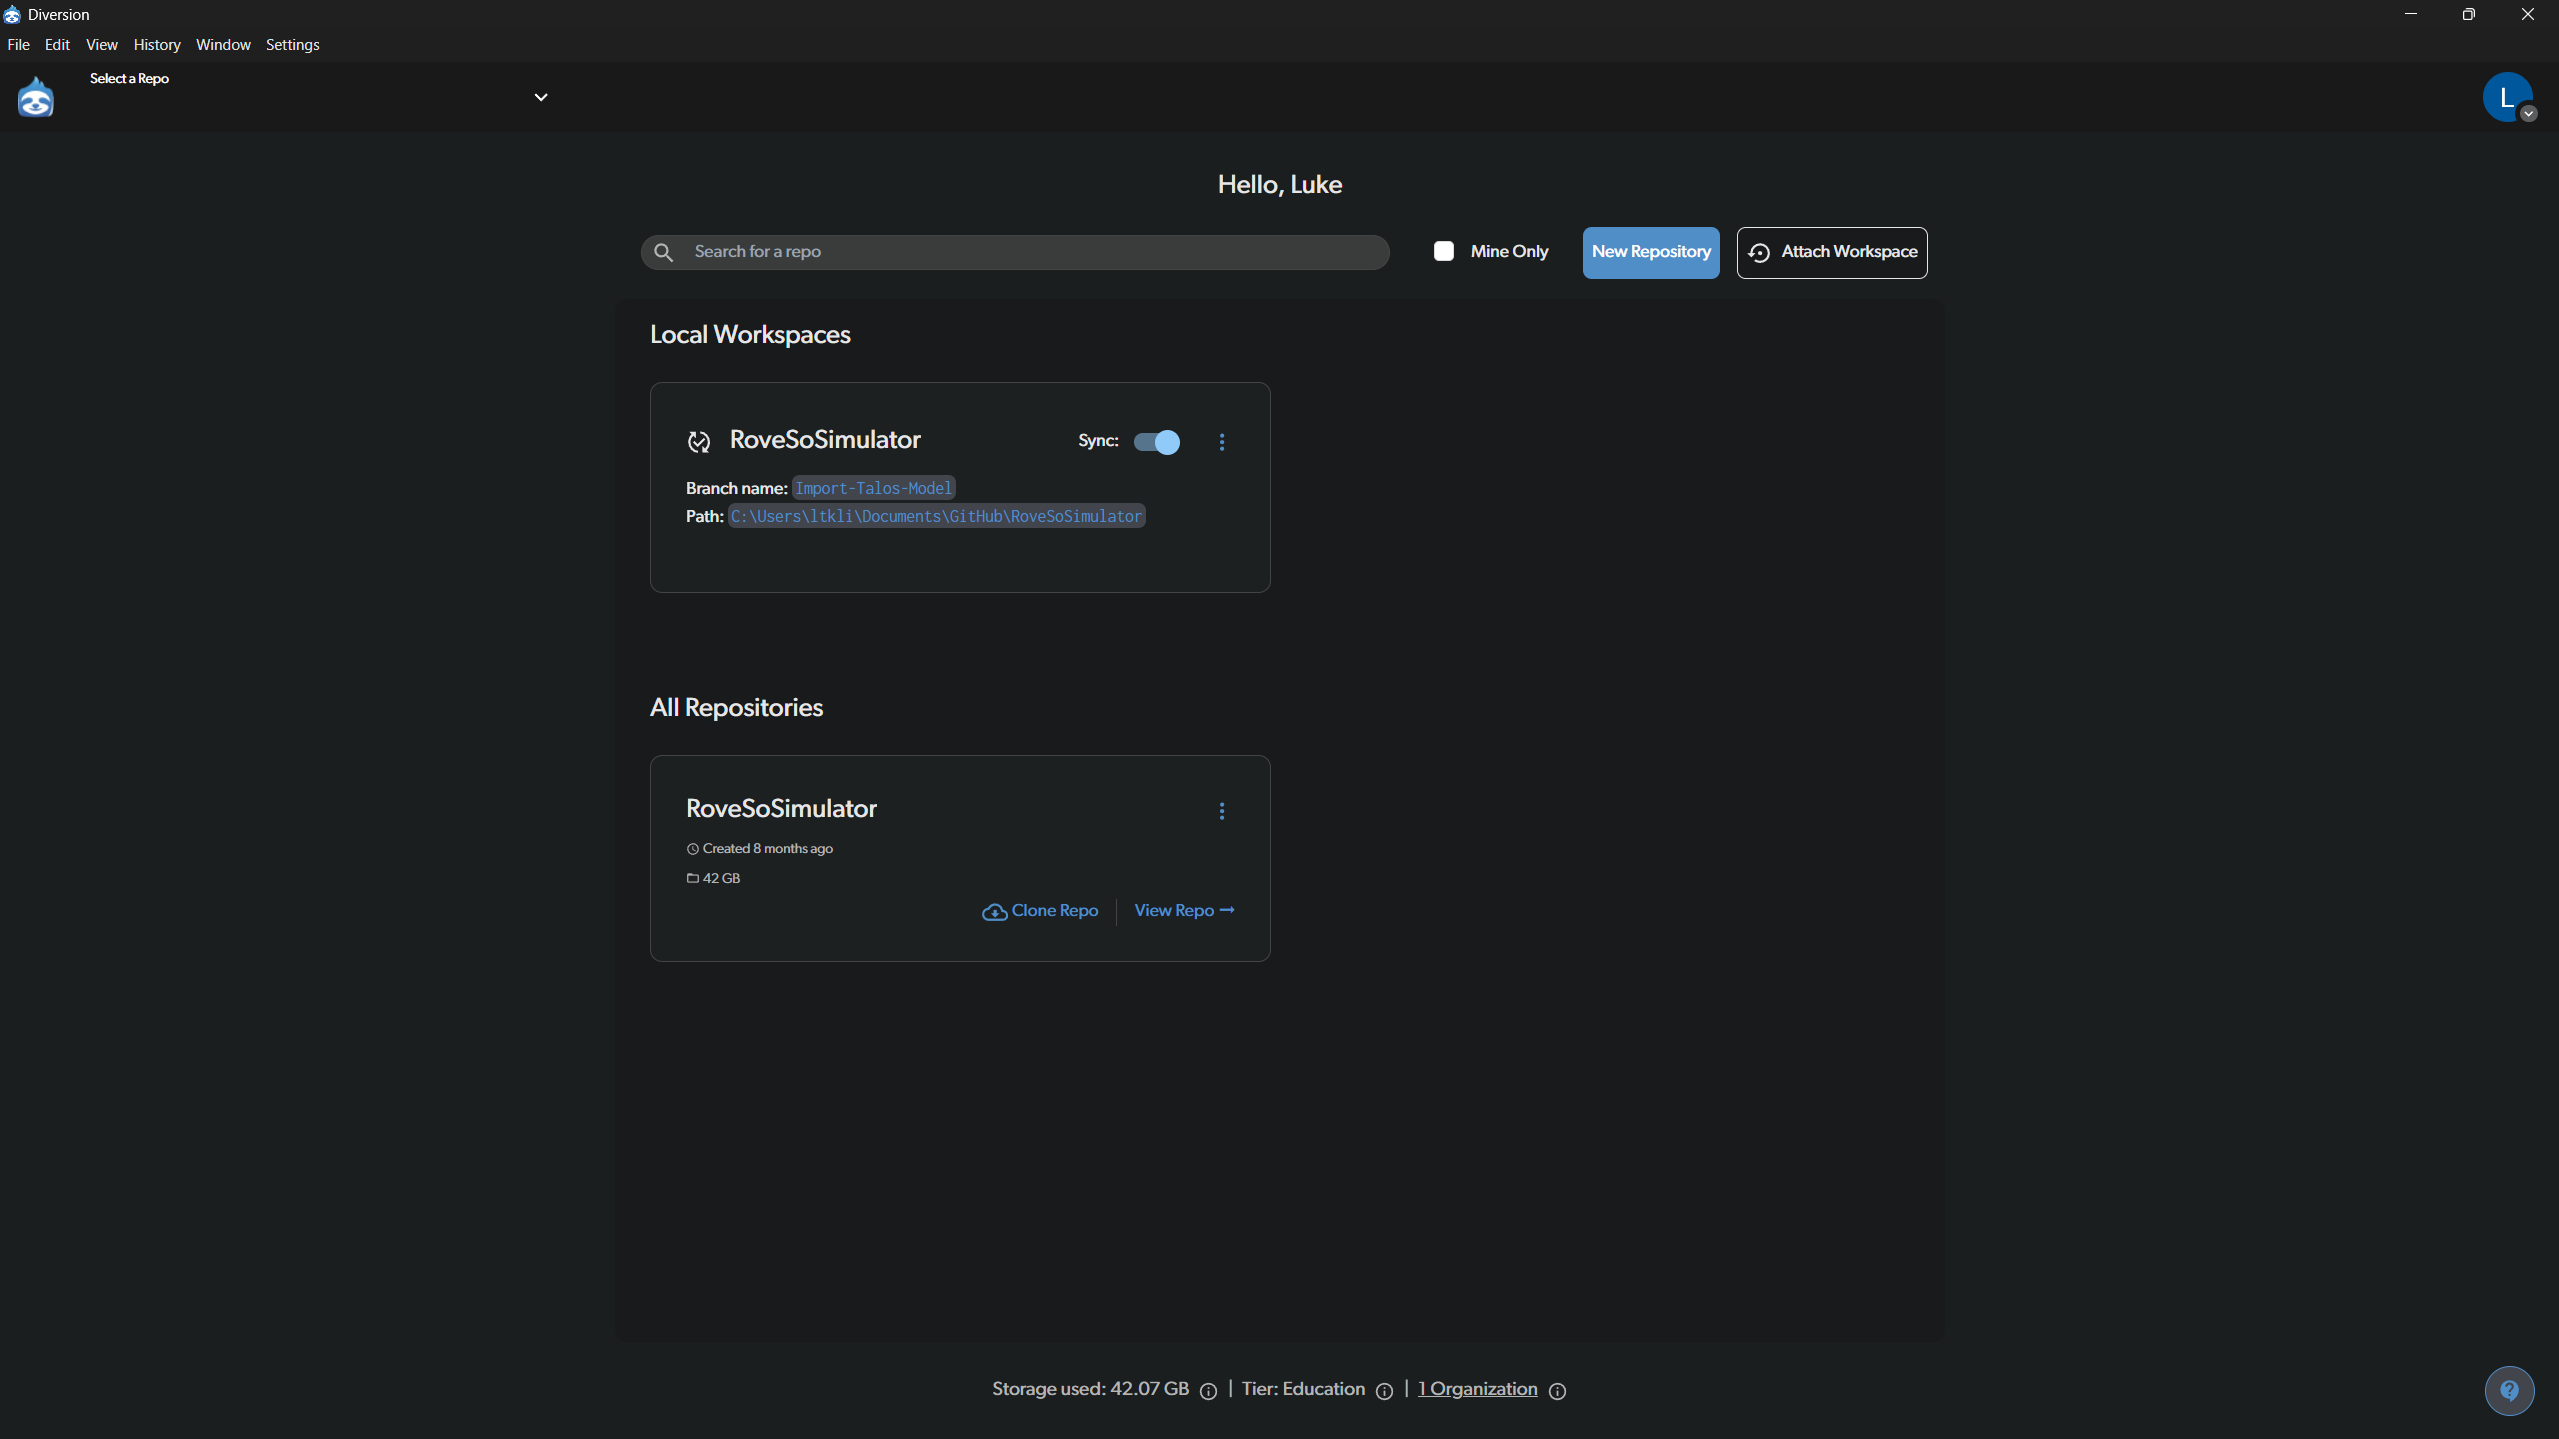The width and height of the screenshot is (2559, 1439).
Task: Expand the Select a Repo dropdown
Action: point(541,97)
